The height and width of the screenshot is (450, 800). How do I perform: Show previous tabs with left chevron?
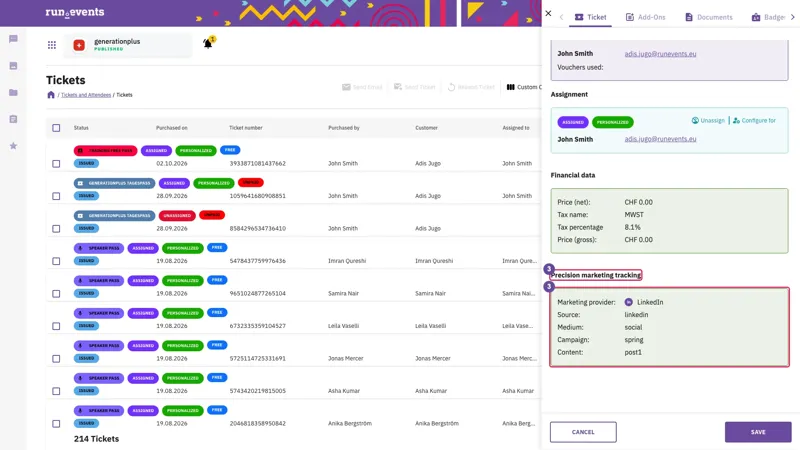click(561, 17)
